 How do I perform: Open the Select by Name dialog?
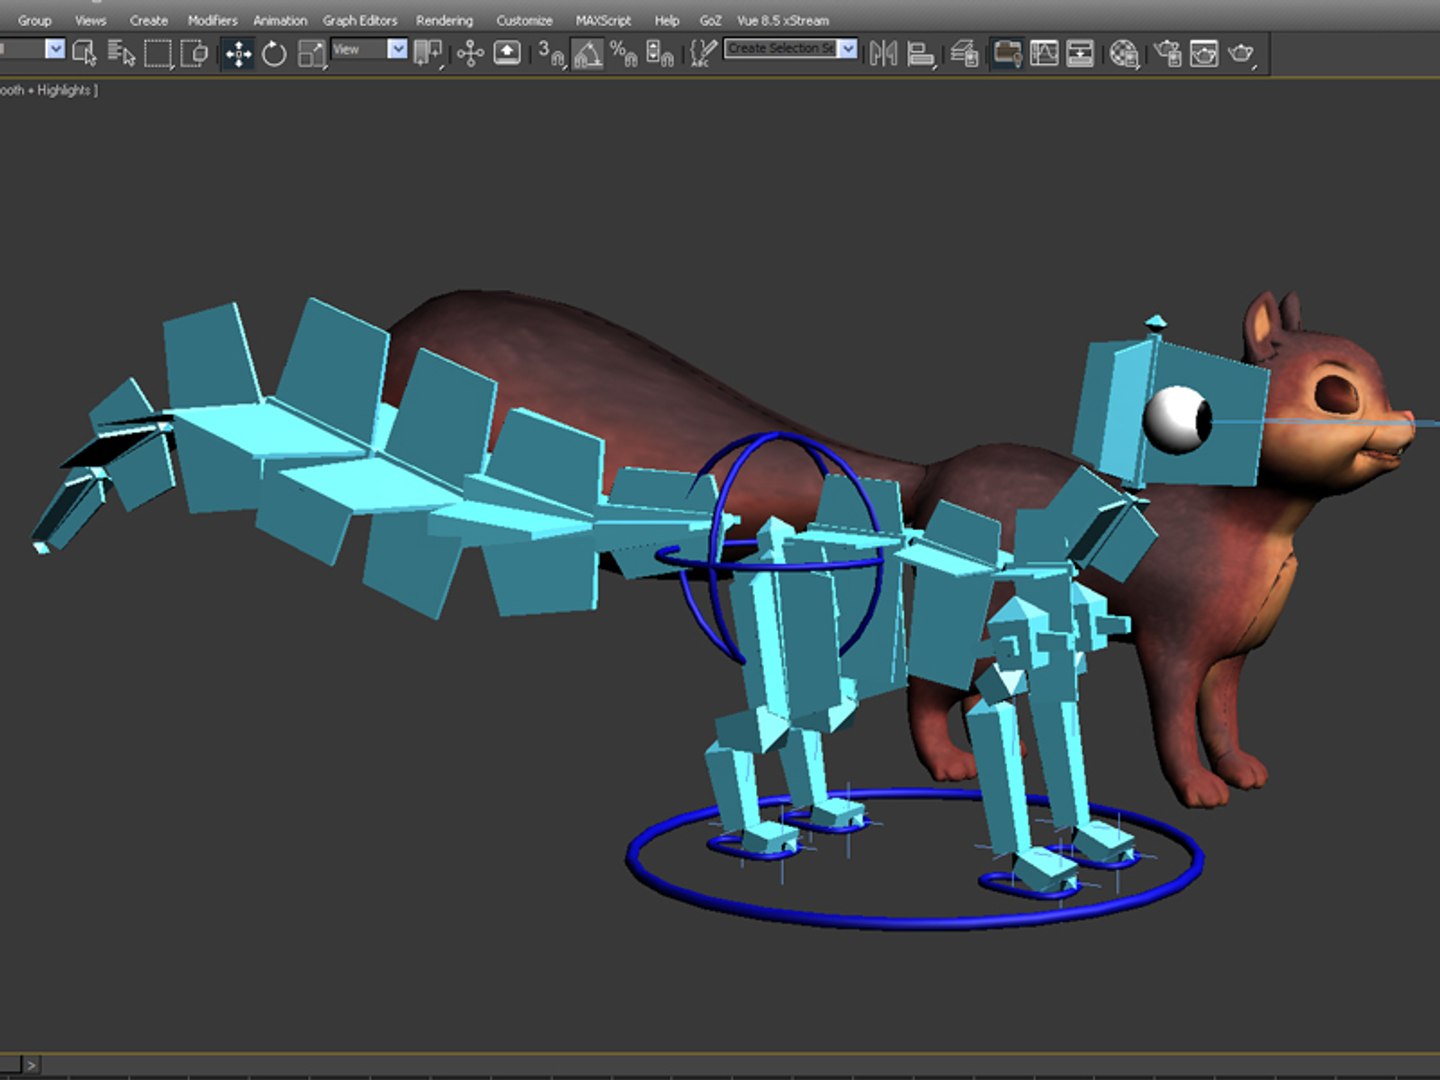tap(121, 52)
